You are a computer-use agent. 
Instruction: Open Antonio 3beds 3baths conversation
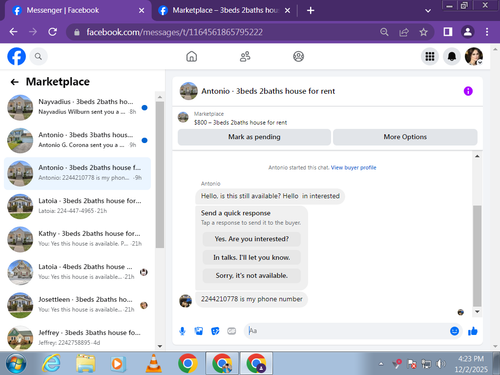coord(77,140)
